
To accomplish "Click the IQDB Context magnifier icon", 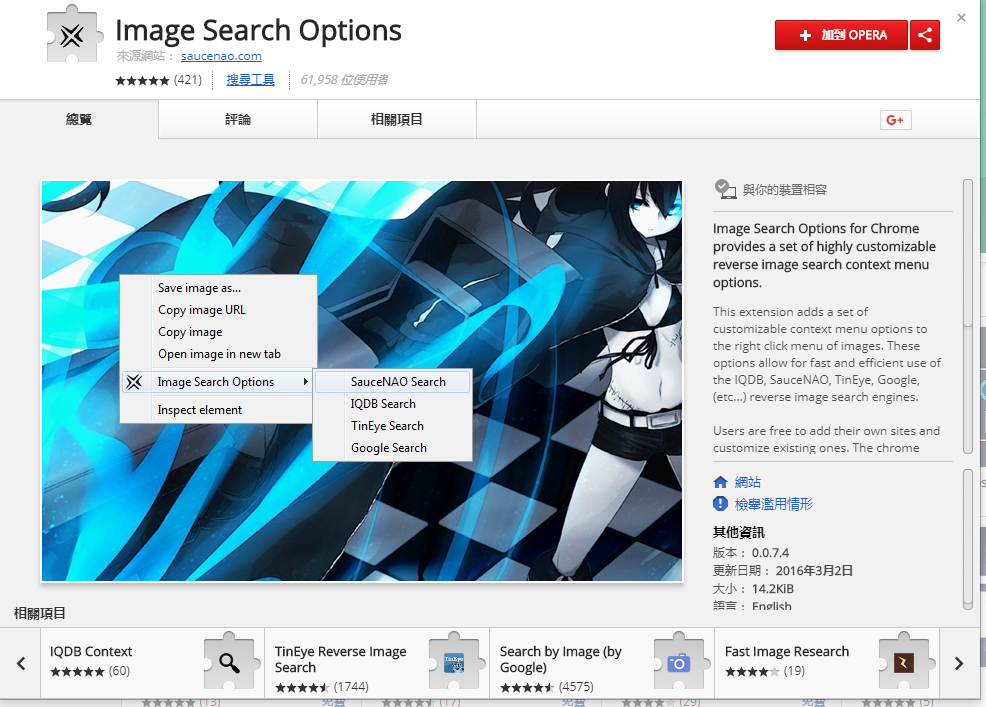I will pos(230,662).
